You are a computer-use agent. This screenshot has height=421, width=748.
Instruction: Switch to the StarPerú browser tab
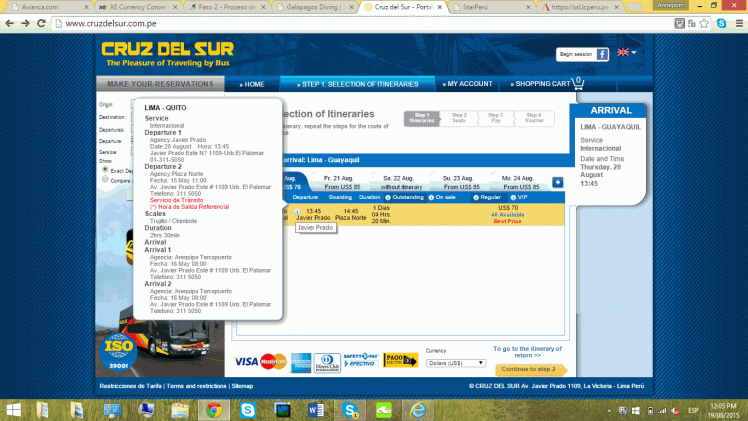(491, 7)
